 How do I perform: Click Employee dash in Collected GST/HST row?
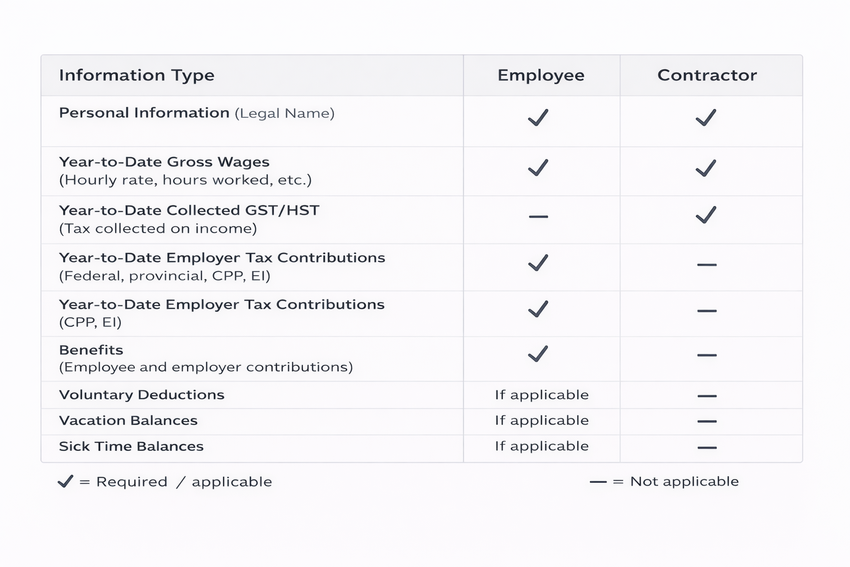(538, 216)
